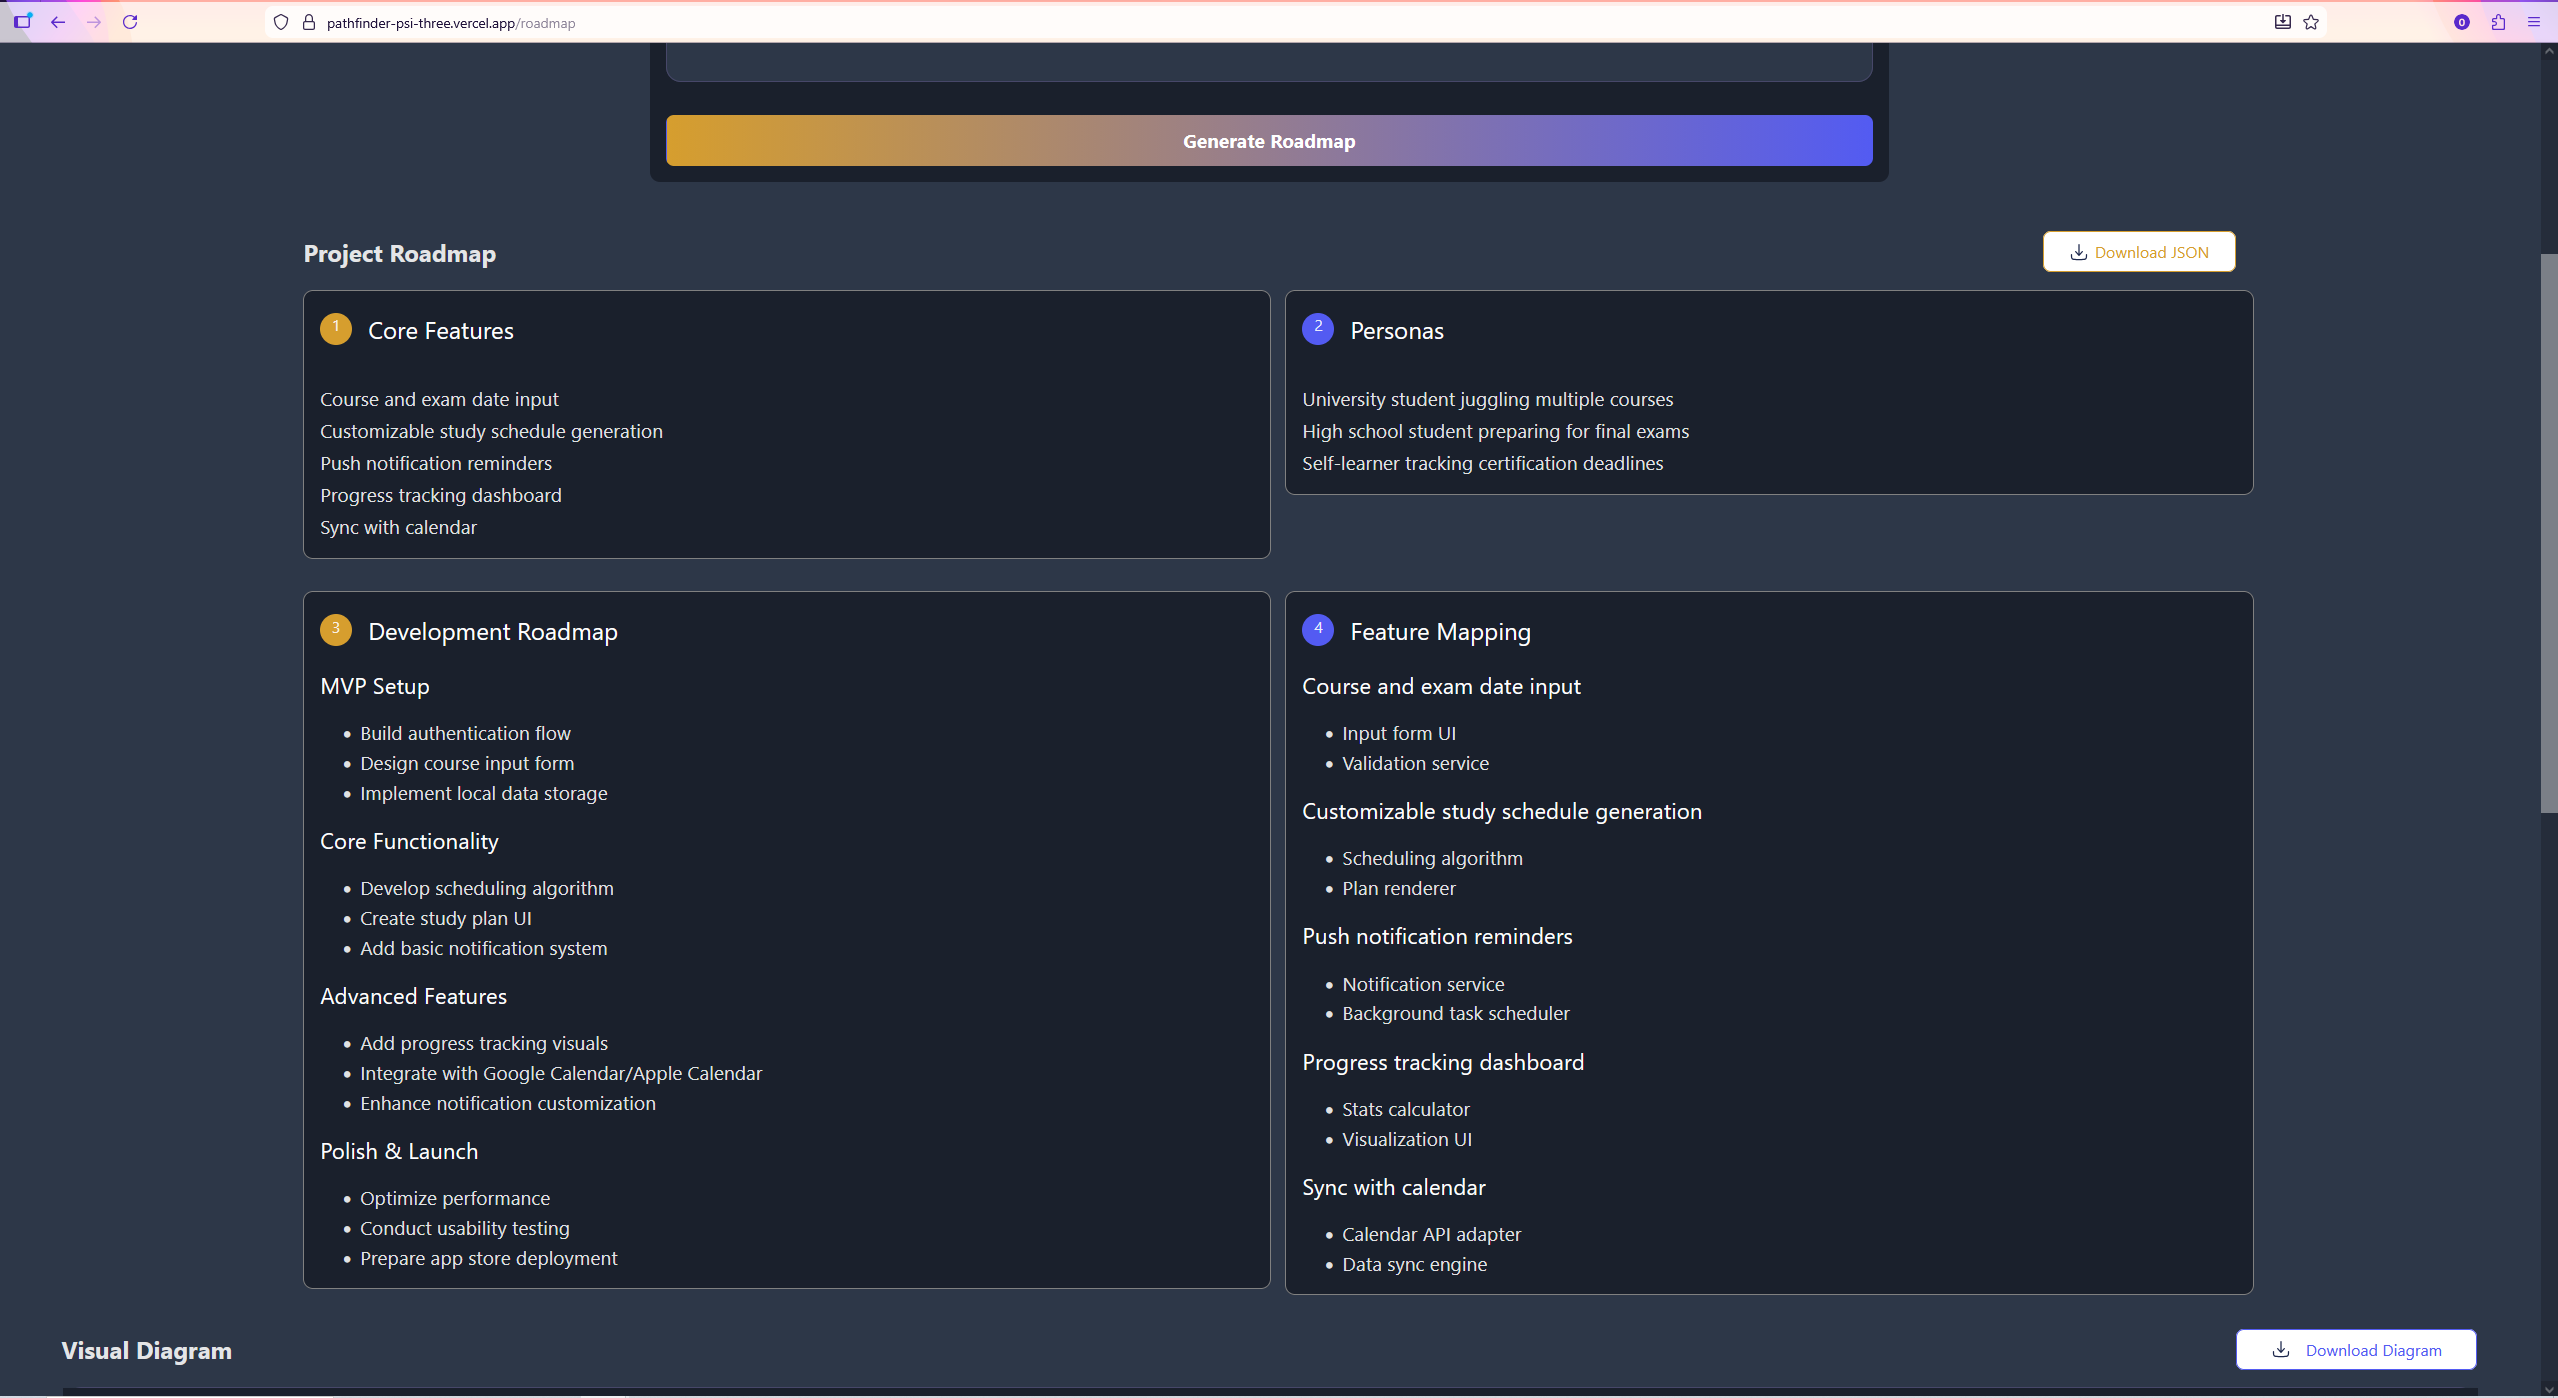Open the Firefox View icon at top left
The height and width of the screenshot is (1398, 2558).
(x=24, y=21)
